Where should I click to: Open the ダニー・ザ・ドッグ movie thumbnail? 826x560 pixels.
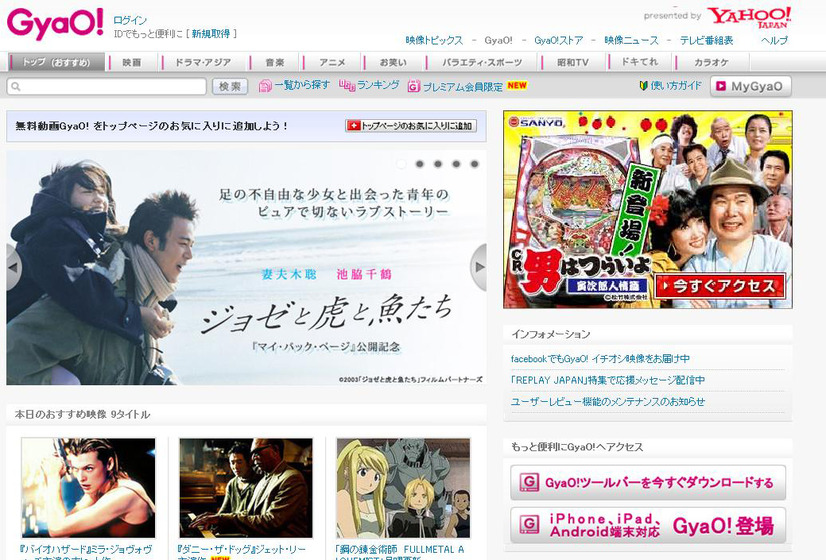pos(246,487)
